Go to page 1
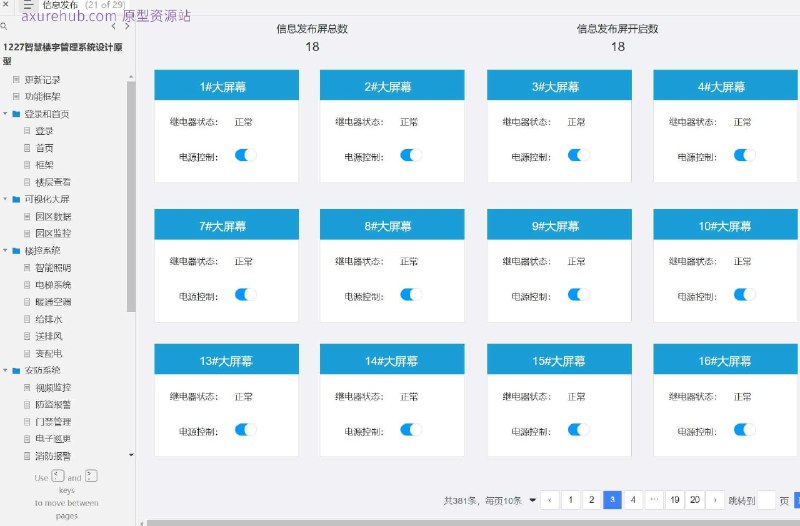This screenshot has width=800, height=526. 570,500
